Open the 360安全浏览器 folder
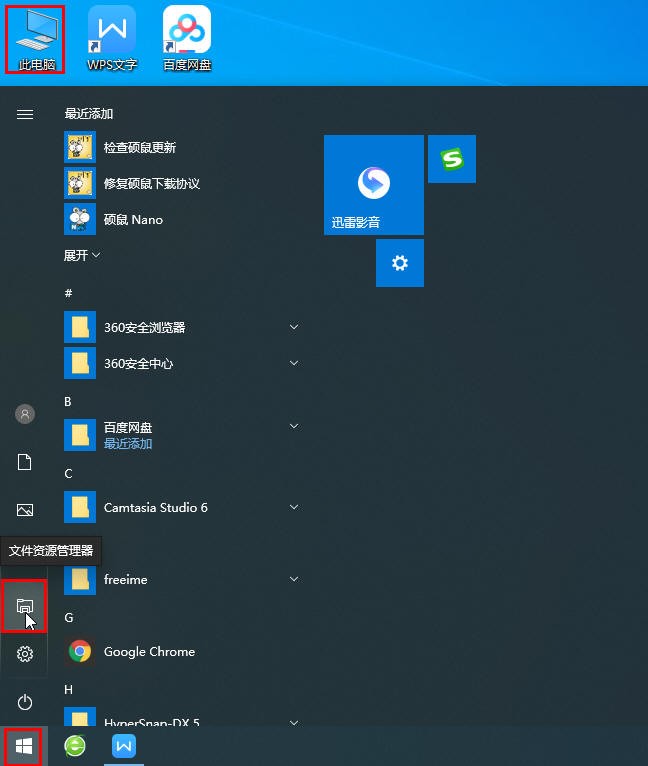The width and height of the screenshot is (648, 766). click(x=182, y=327)
